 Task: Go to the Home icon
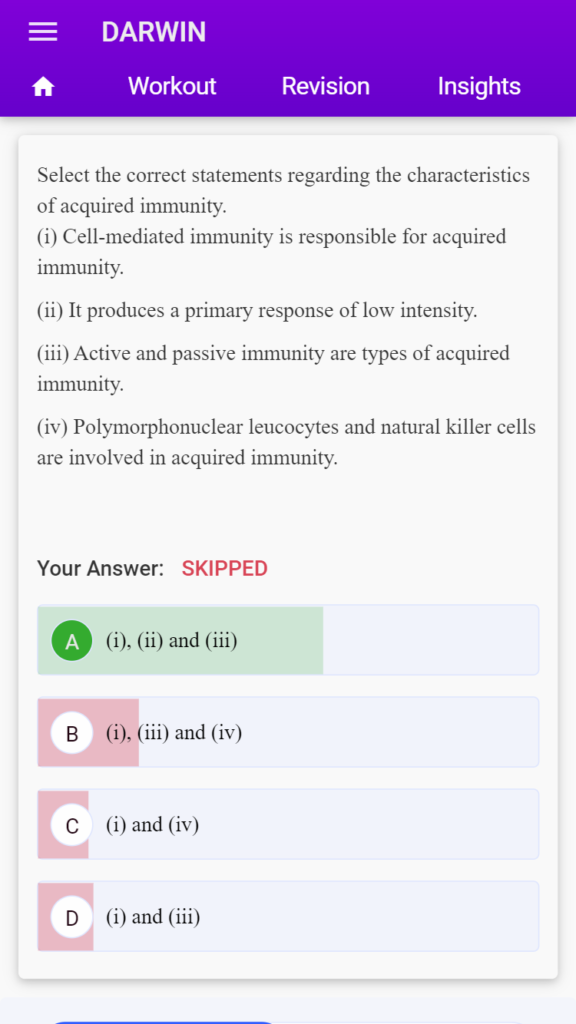point(43,87)
